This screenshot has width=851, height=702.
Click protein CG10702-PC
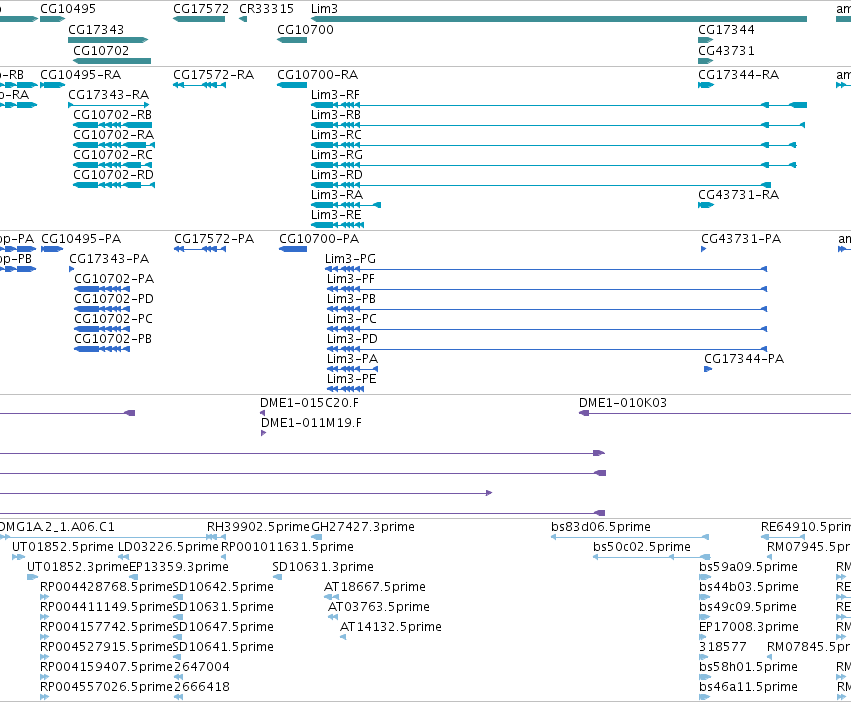coord(113,319)
